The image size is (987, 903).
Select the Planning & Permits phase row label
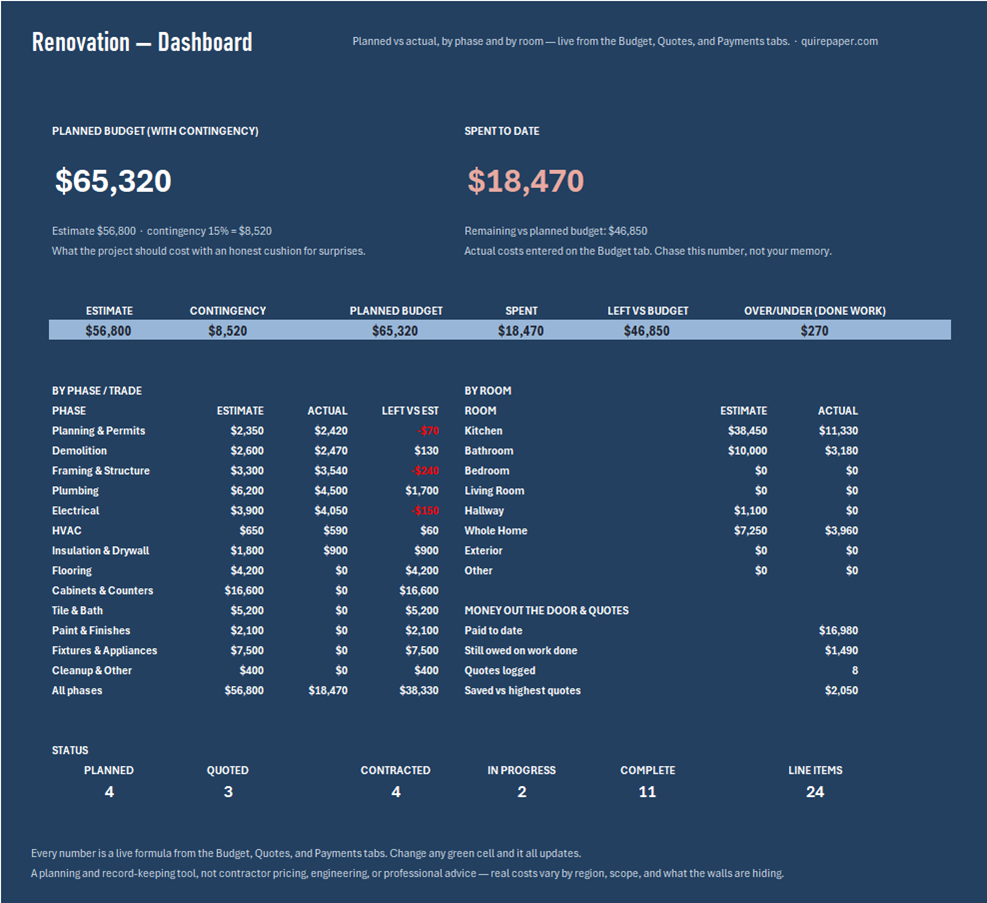[98, 431]
